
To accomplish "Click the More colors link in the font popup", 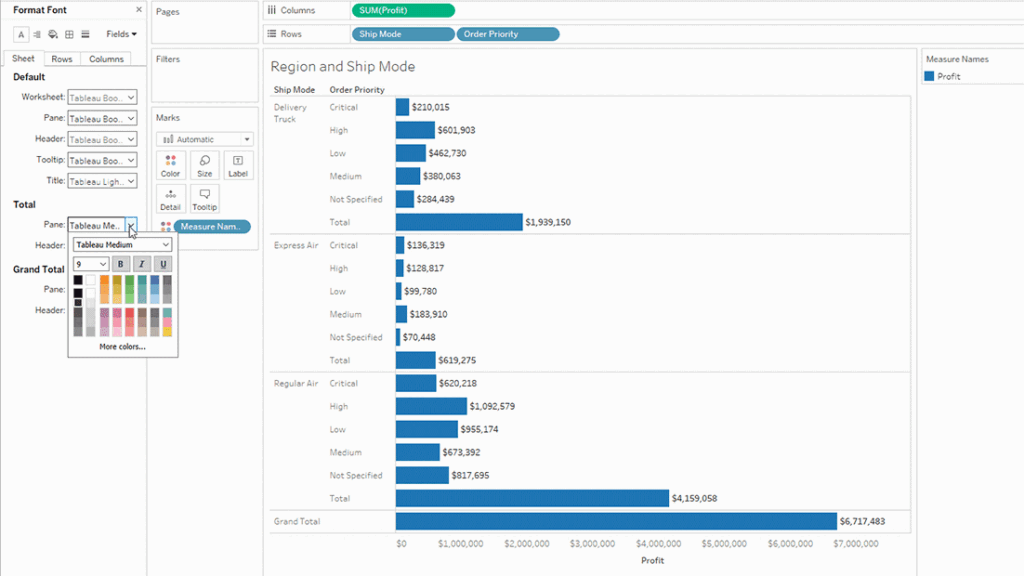I will pos(122,347).
